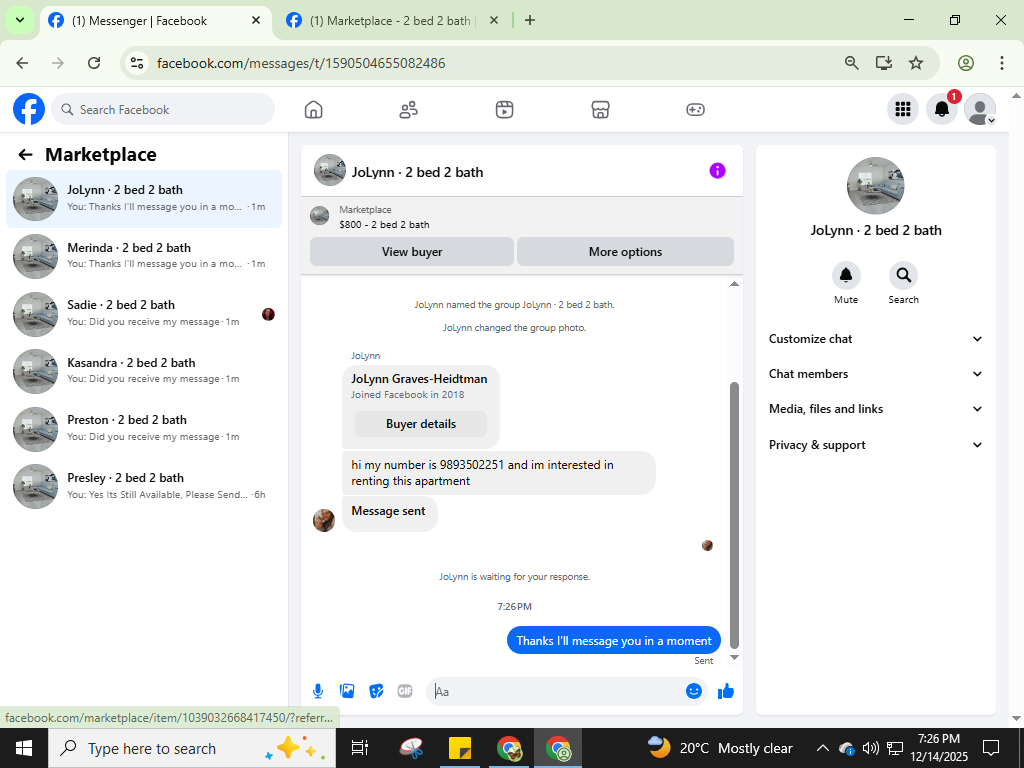Click the View buyer button
The width and height of the screenshot is (1024, 768).
(412, 251)
